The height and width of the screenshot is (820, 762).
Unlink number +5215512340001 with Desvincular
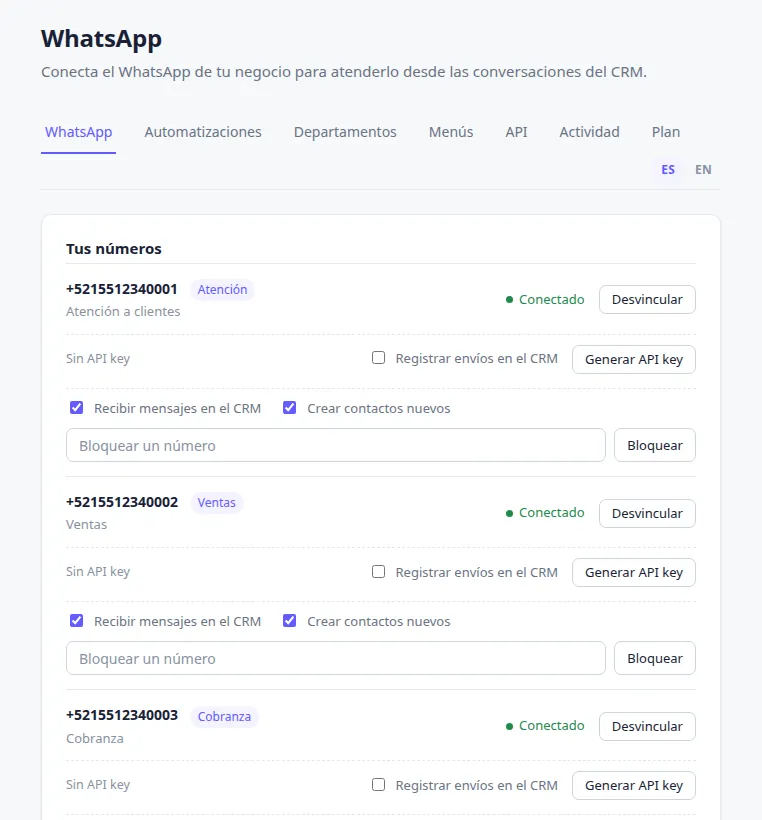[x=647, y=300]
